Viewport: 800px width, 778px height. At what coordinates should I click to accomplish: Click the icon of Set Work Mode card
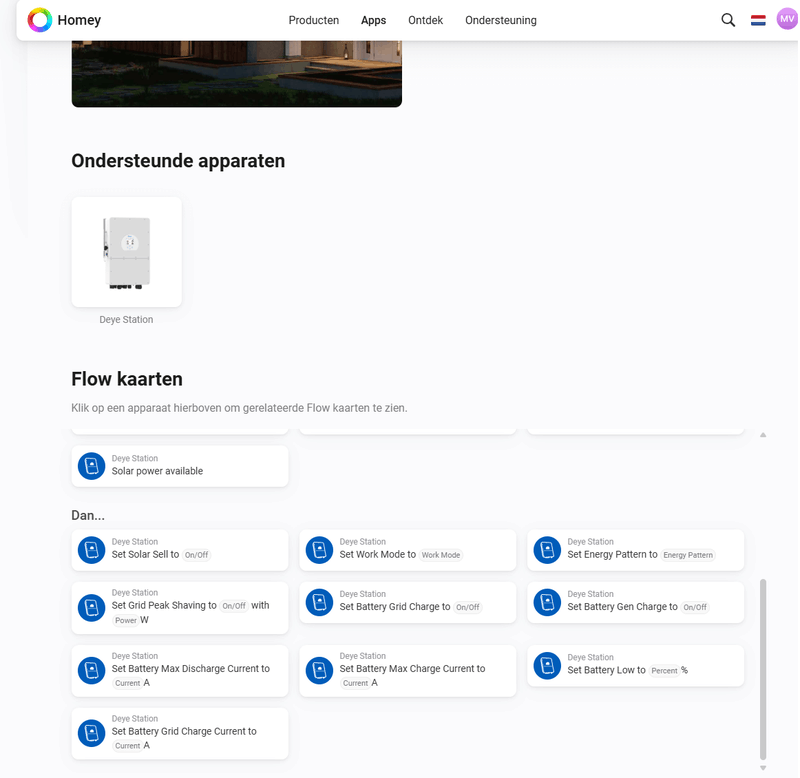coord(319,550)
